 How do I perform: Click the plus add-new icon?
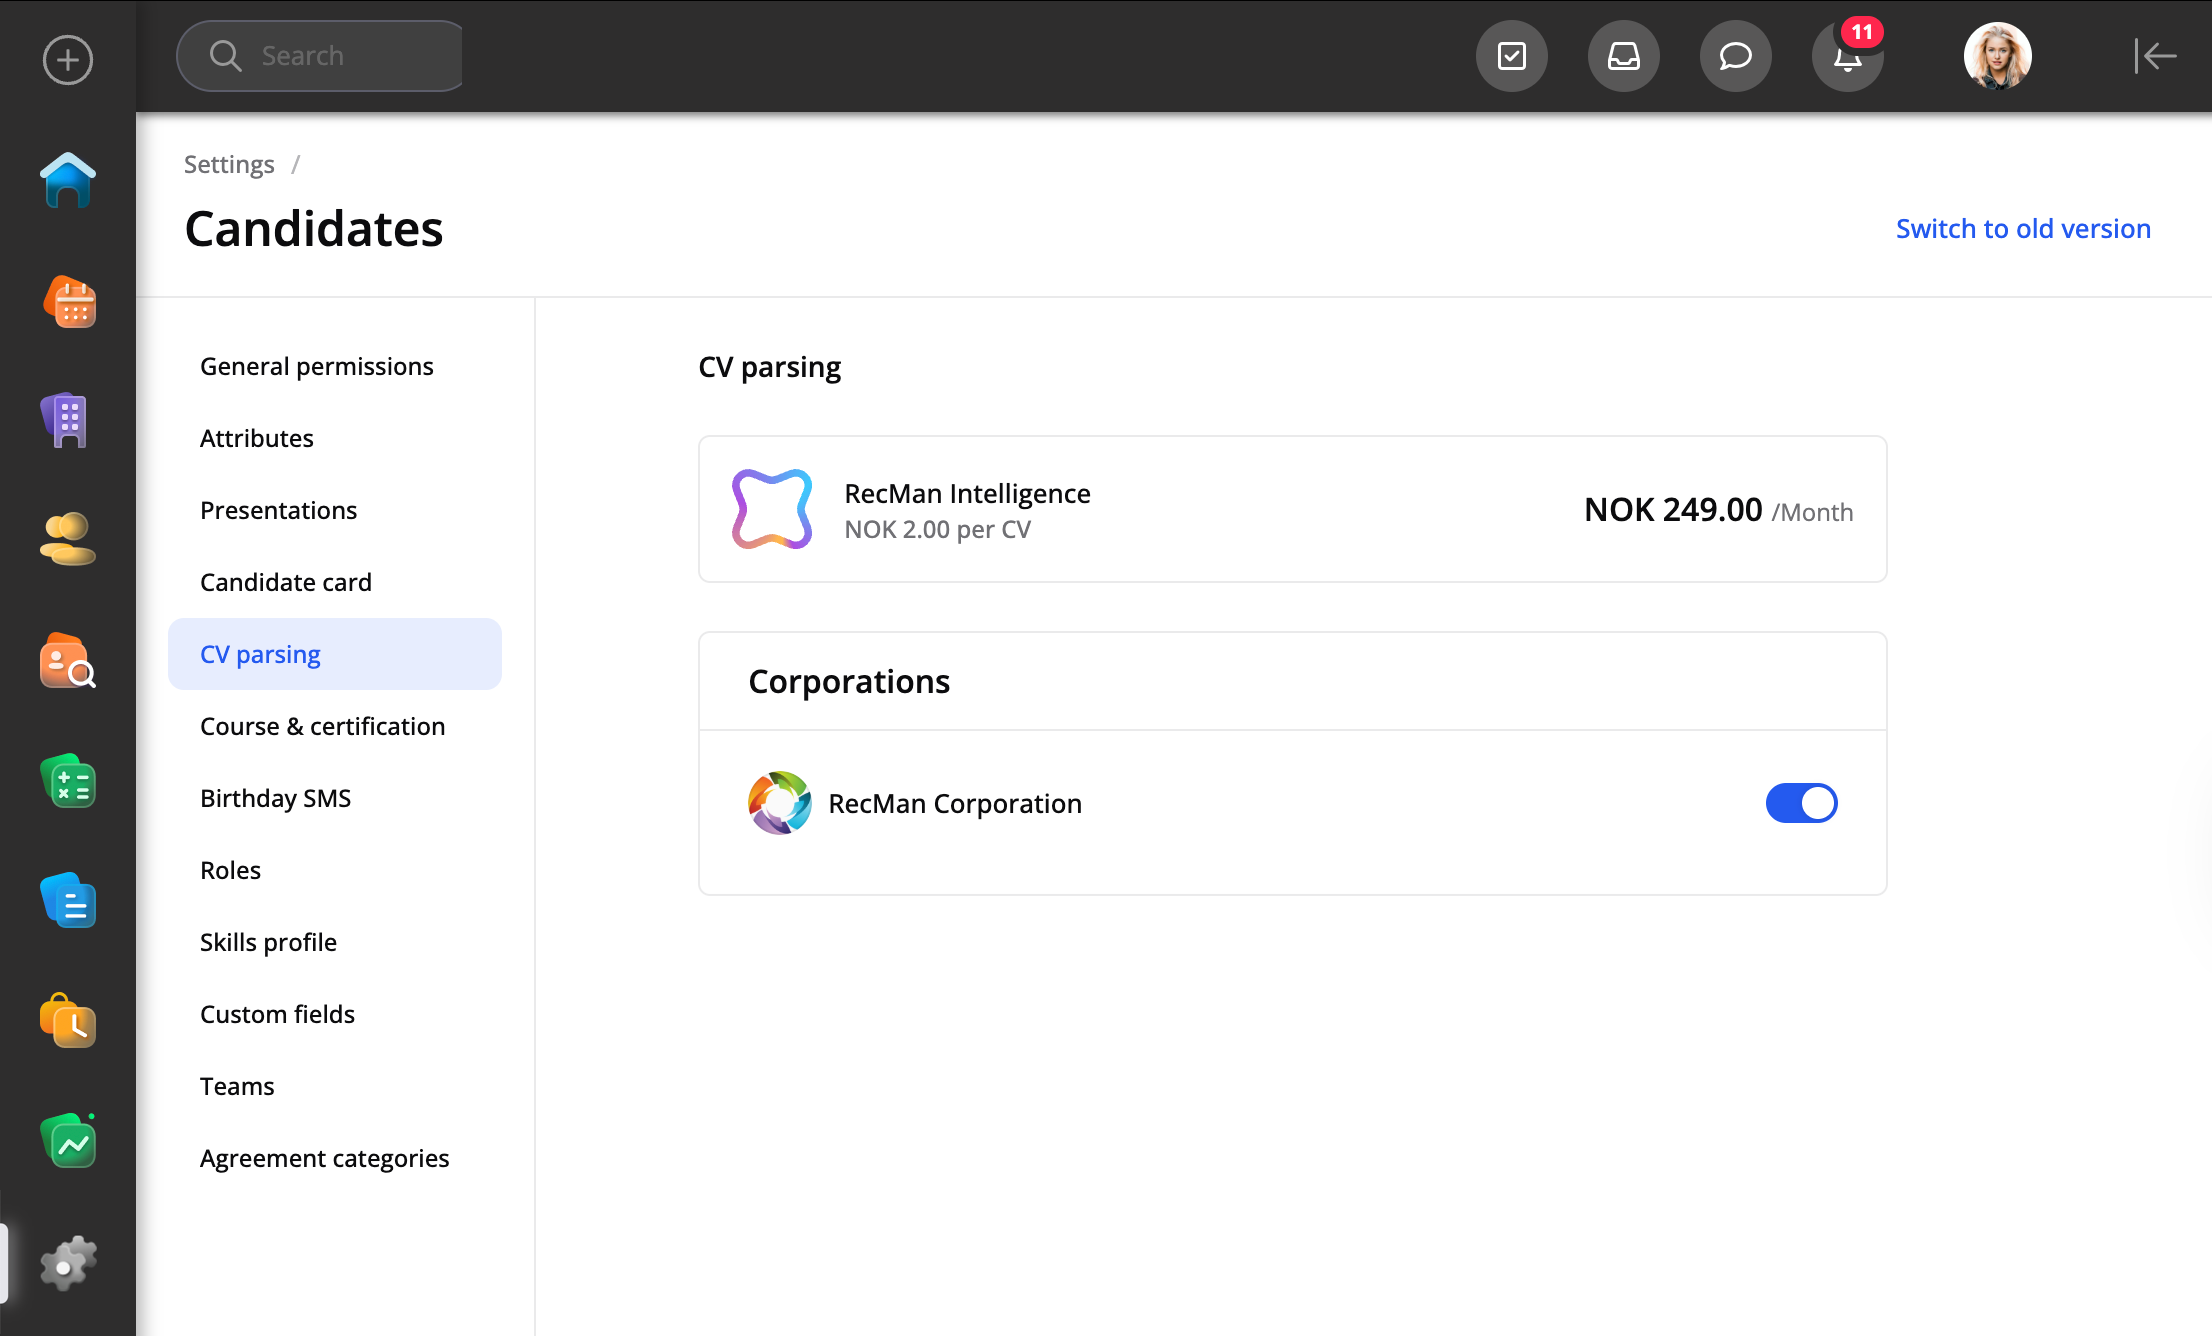tap(68, 60)
